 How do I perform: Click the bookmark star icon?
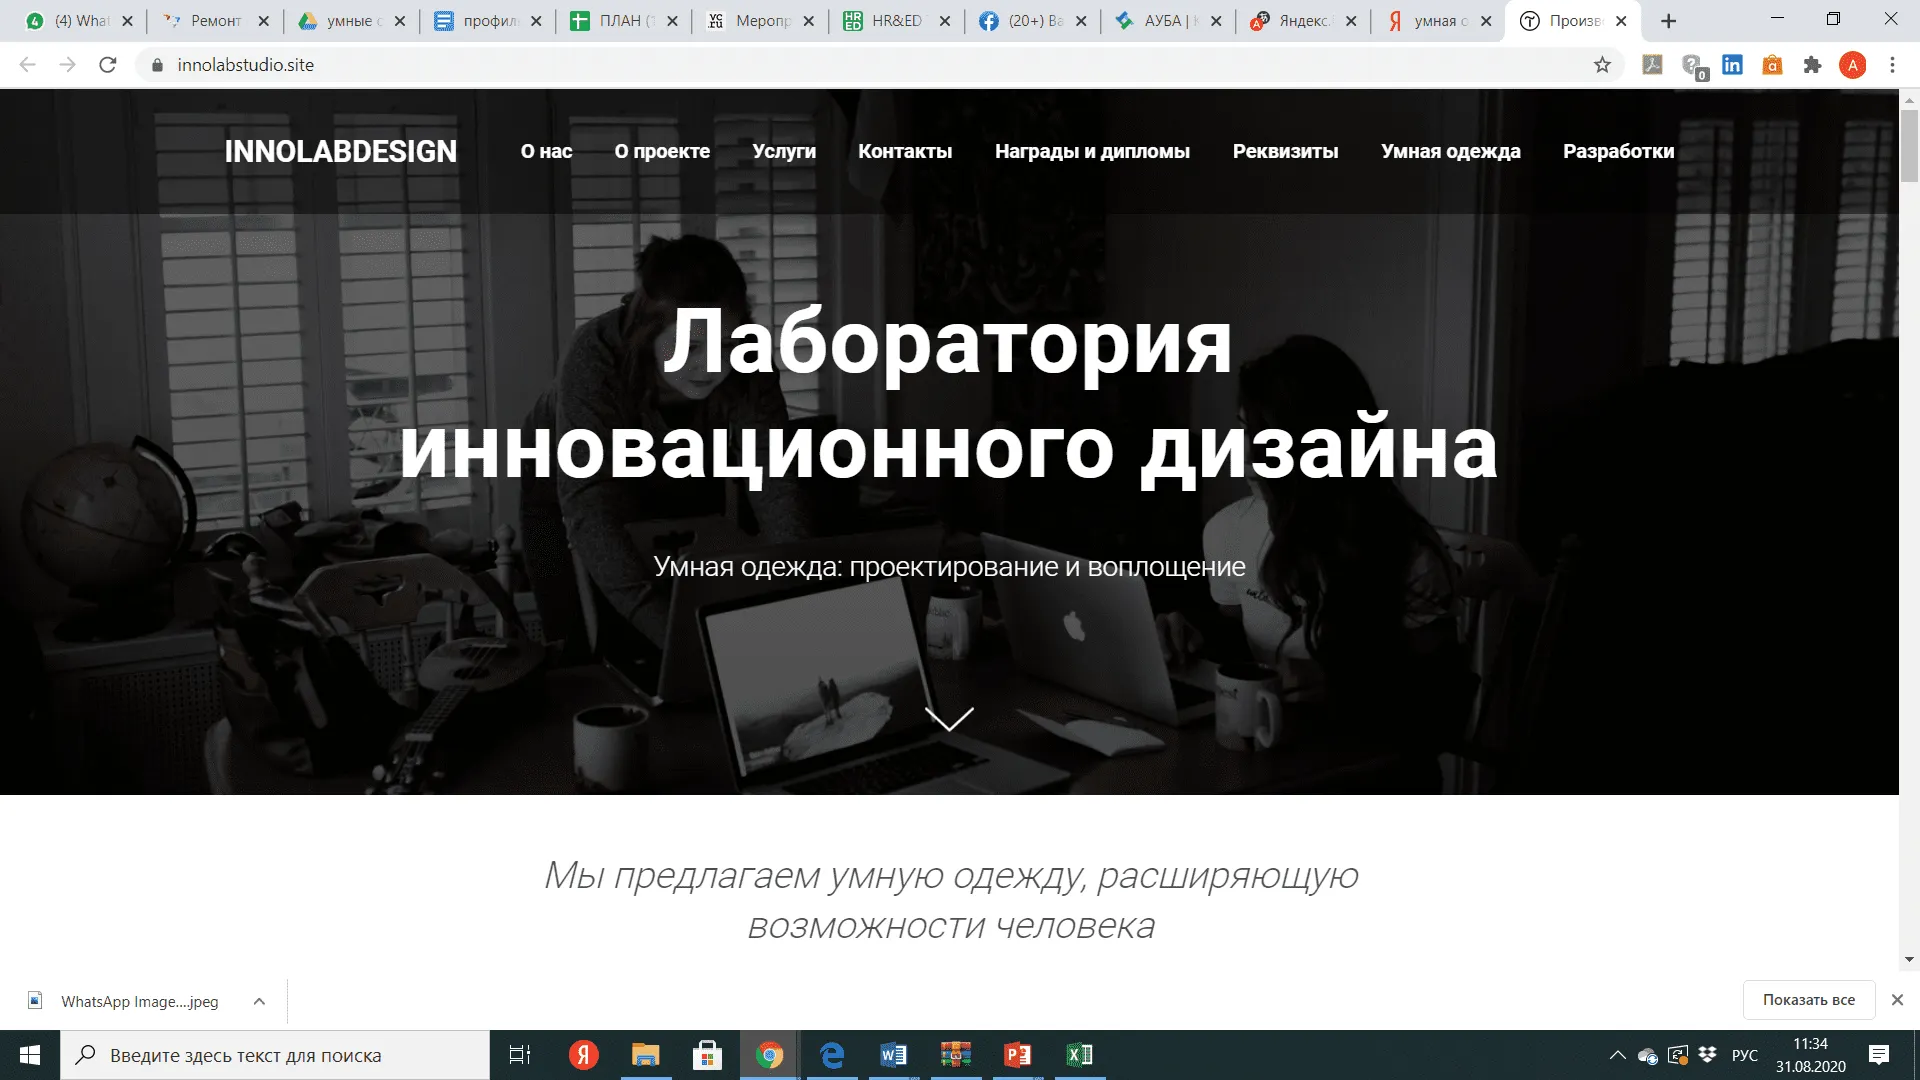tap(1602, 65)
